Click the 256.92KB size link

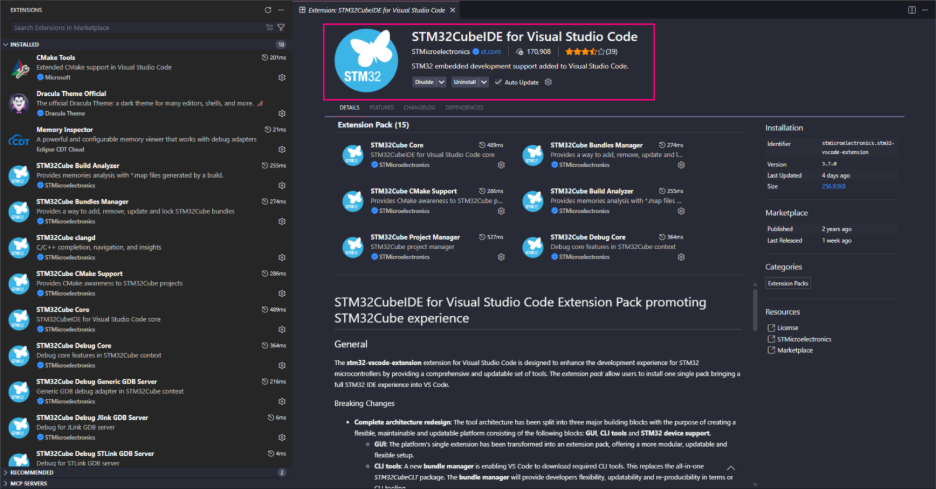[x=833, y=186]
